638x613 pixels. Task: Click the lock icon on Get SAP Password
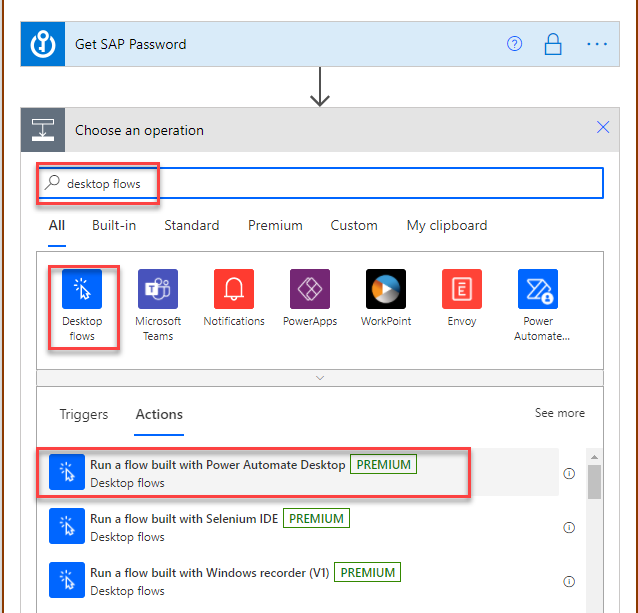(553, 44)
